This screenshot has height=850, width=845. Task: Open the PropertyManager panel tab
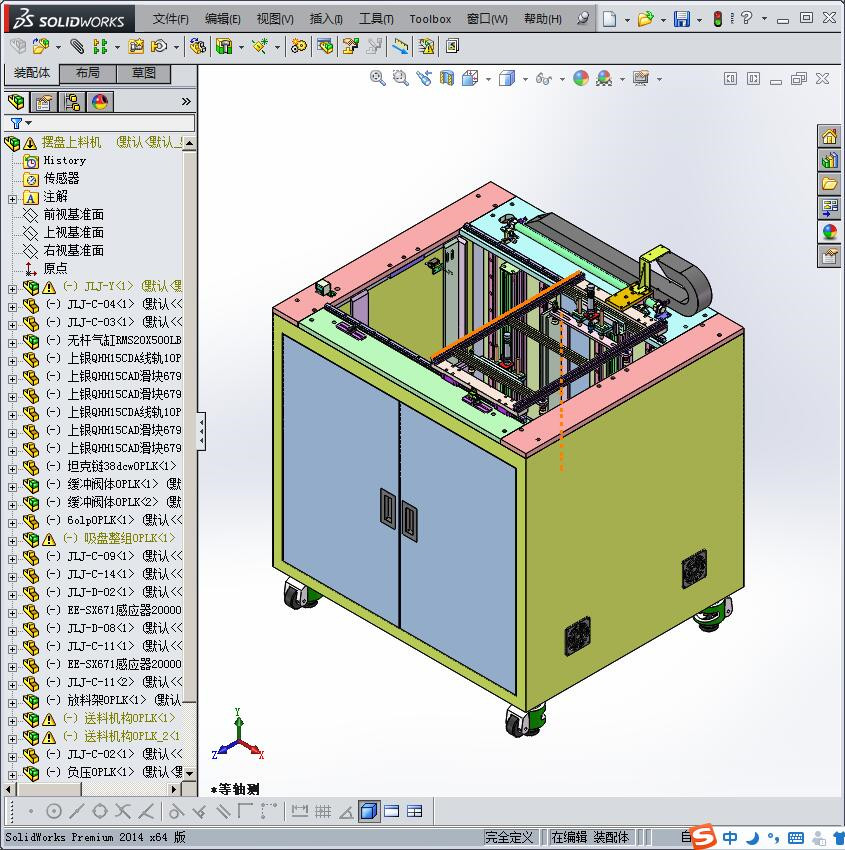coord(43,101)
